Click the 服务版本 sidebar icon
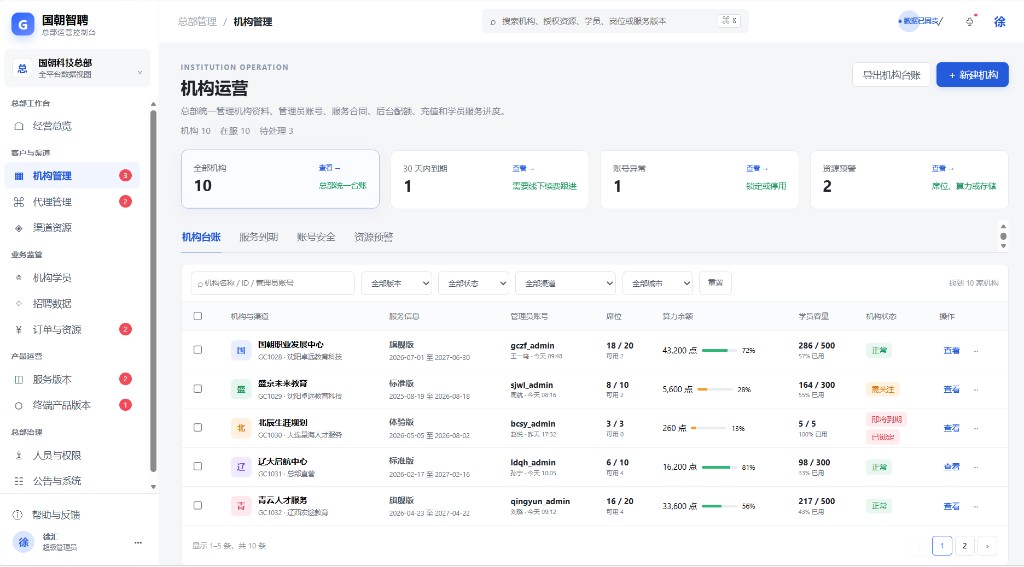 [x=19, y=380]
